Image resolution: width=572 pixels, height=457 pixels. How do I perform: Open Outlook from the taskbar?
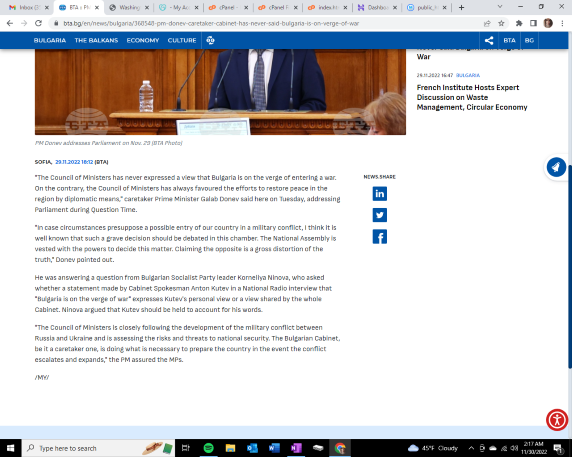(252, 448)
